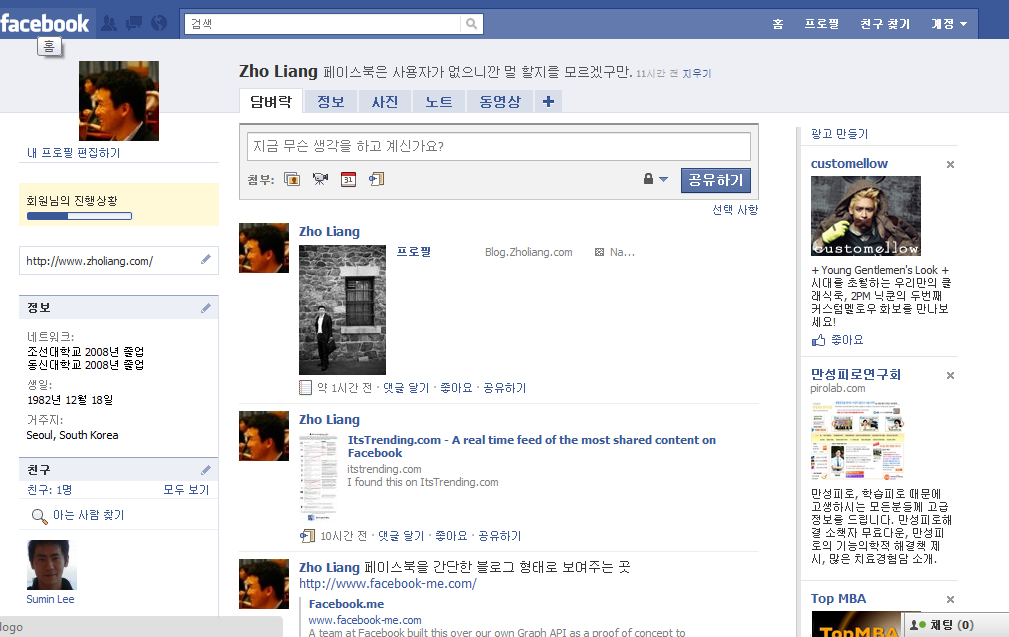Open friend requests icon in top bar

pos(109,24)
